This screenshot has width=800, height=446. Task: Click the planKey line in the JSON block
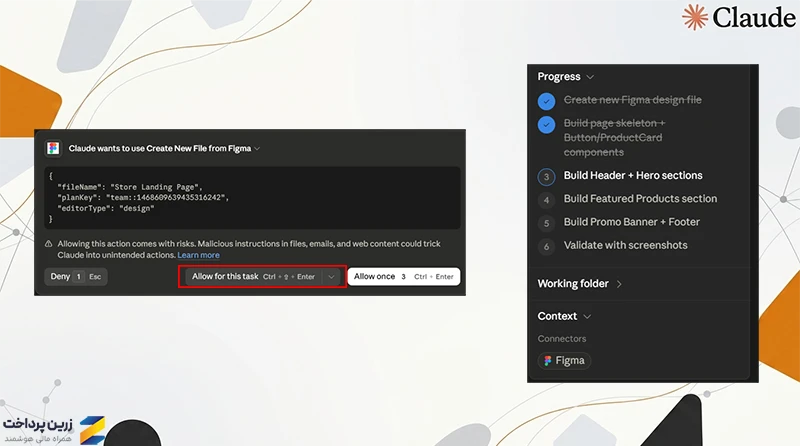pyautogui.click(x=143, y=197)
